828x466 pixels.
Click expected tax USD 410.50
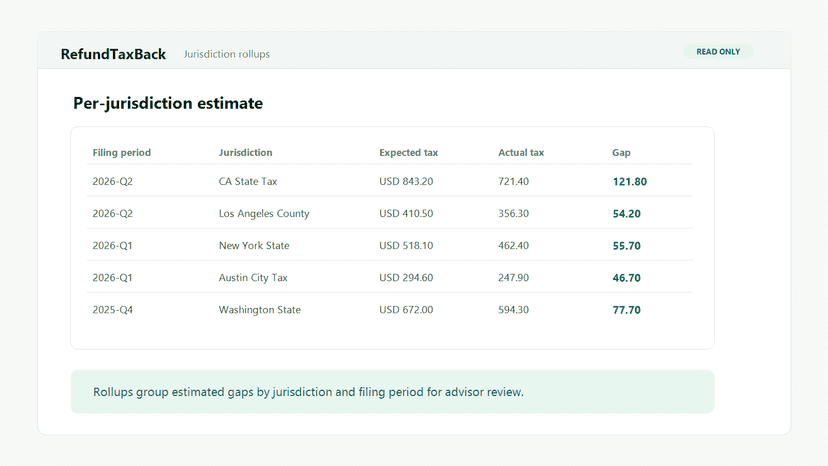(x=406, y=213)
